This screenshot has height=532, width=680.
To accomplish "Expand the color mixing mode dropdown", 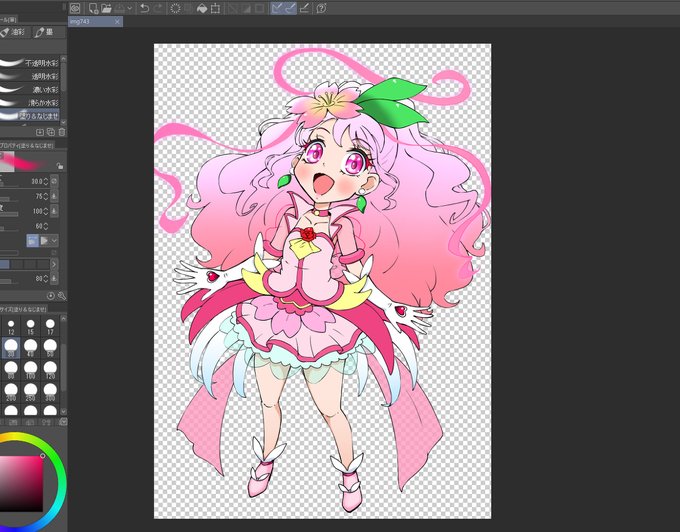I will point(54,241).
